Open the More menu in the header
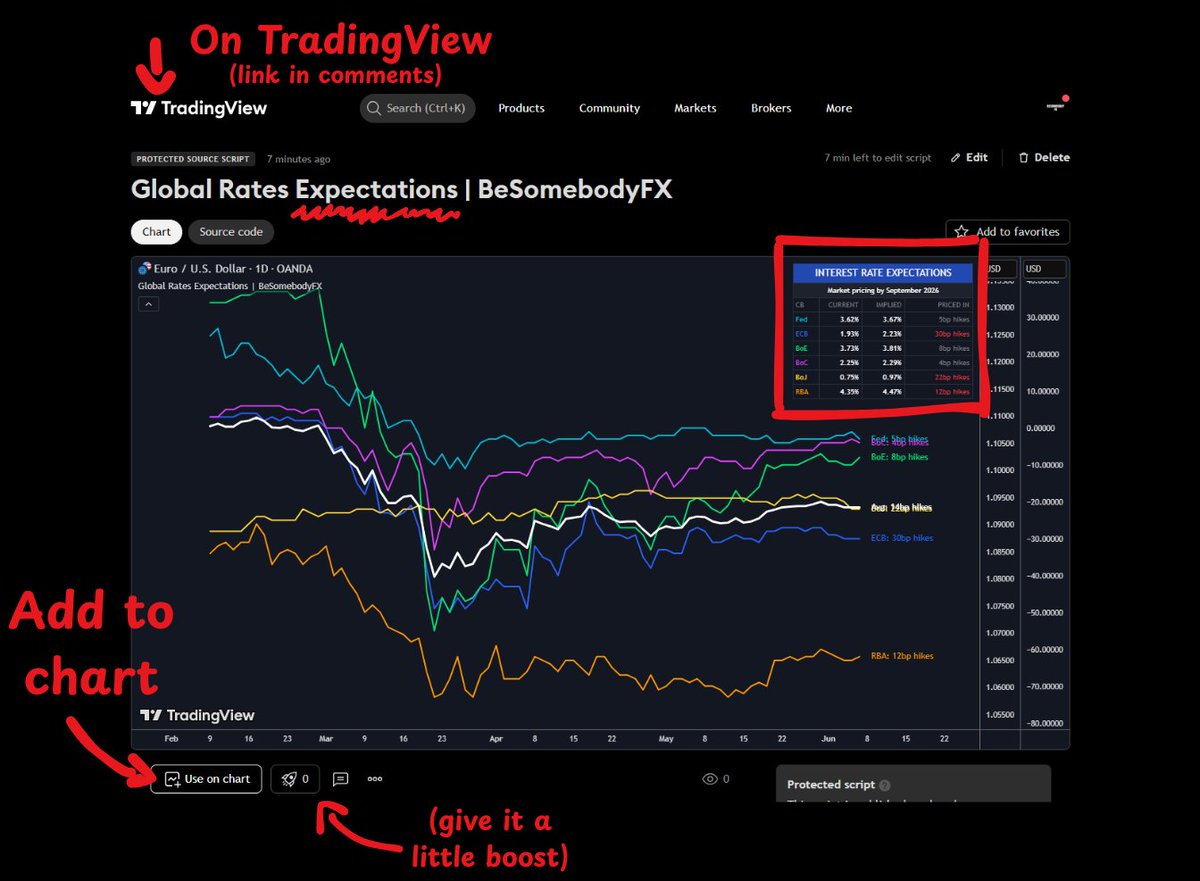 pos(839,108)
